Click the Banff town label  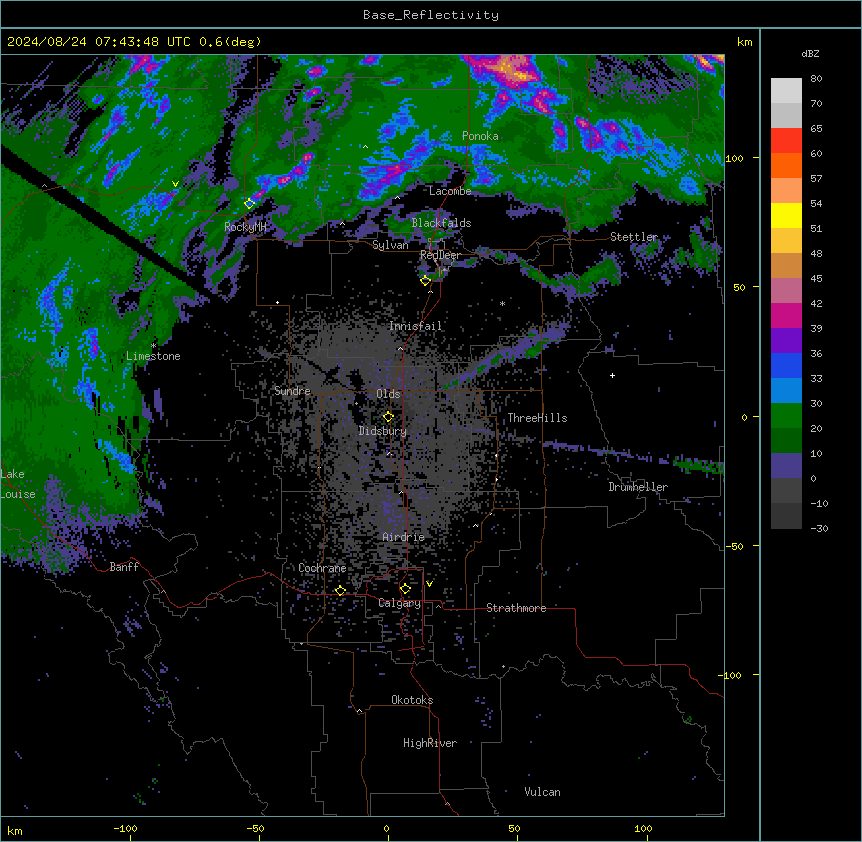click(124, 567)
